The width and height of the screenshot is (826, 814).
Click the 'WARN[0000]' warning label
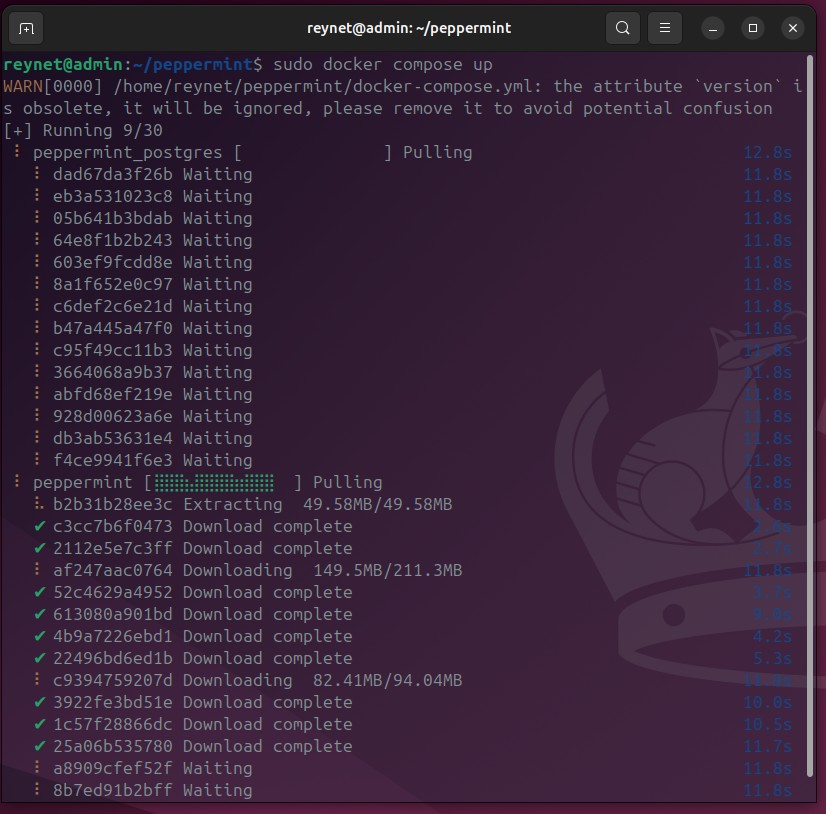(x=53, y=86)
